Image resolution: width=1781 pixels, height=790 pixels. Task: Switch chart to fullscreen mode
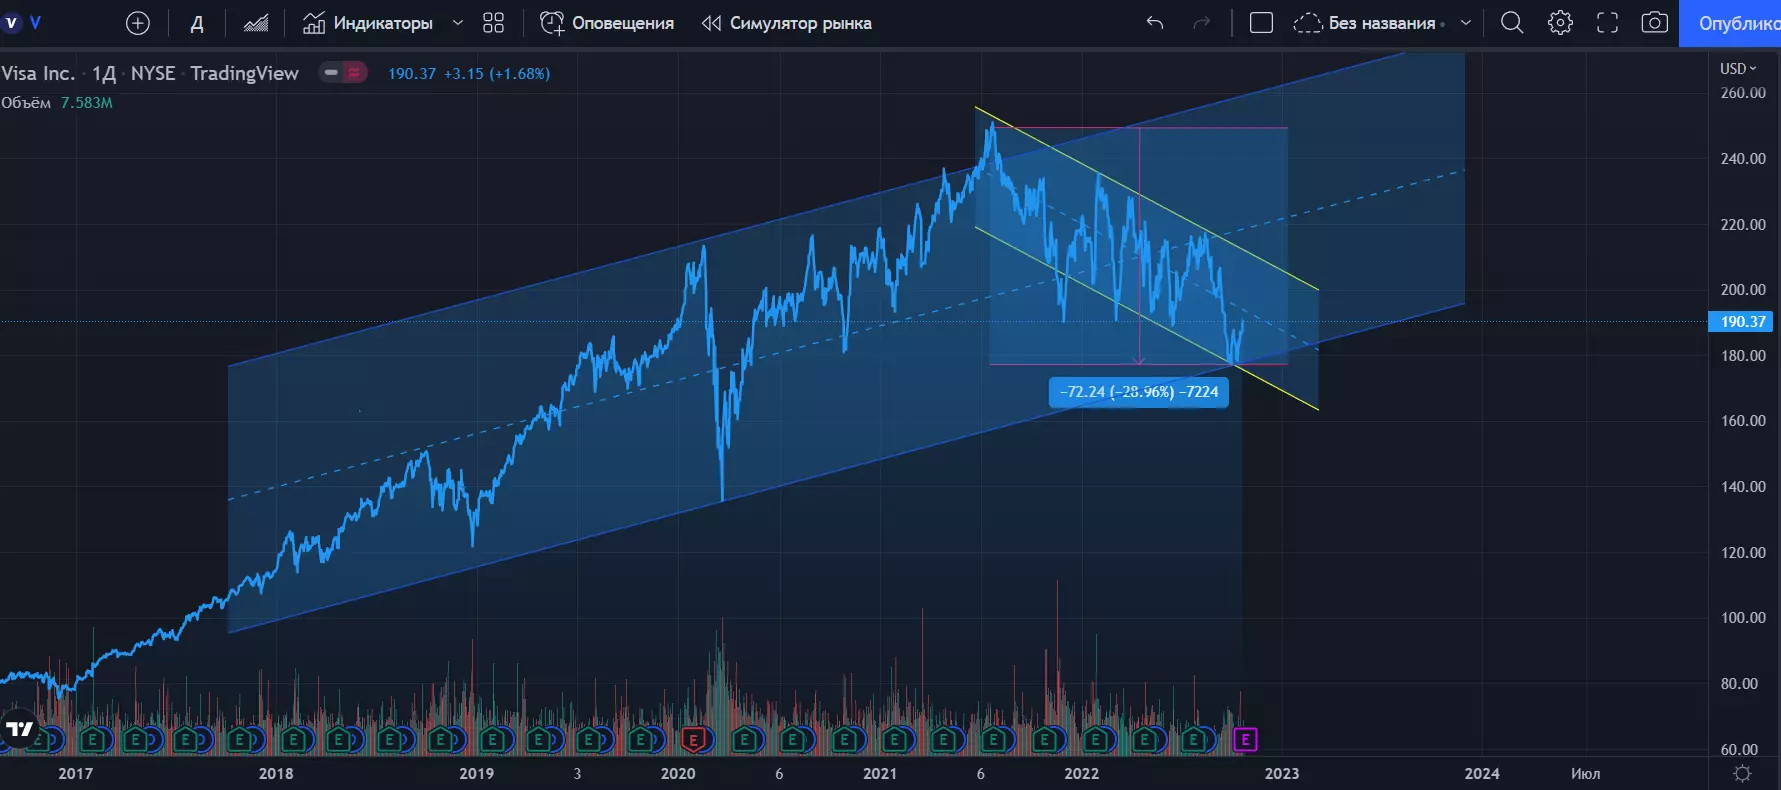tap(1607, 23)
